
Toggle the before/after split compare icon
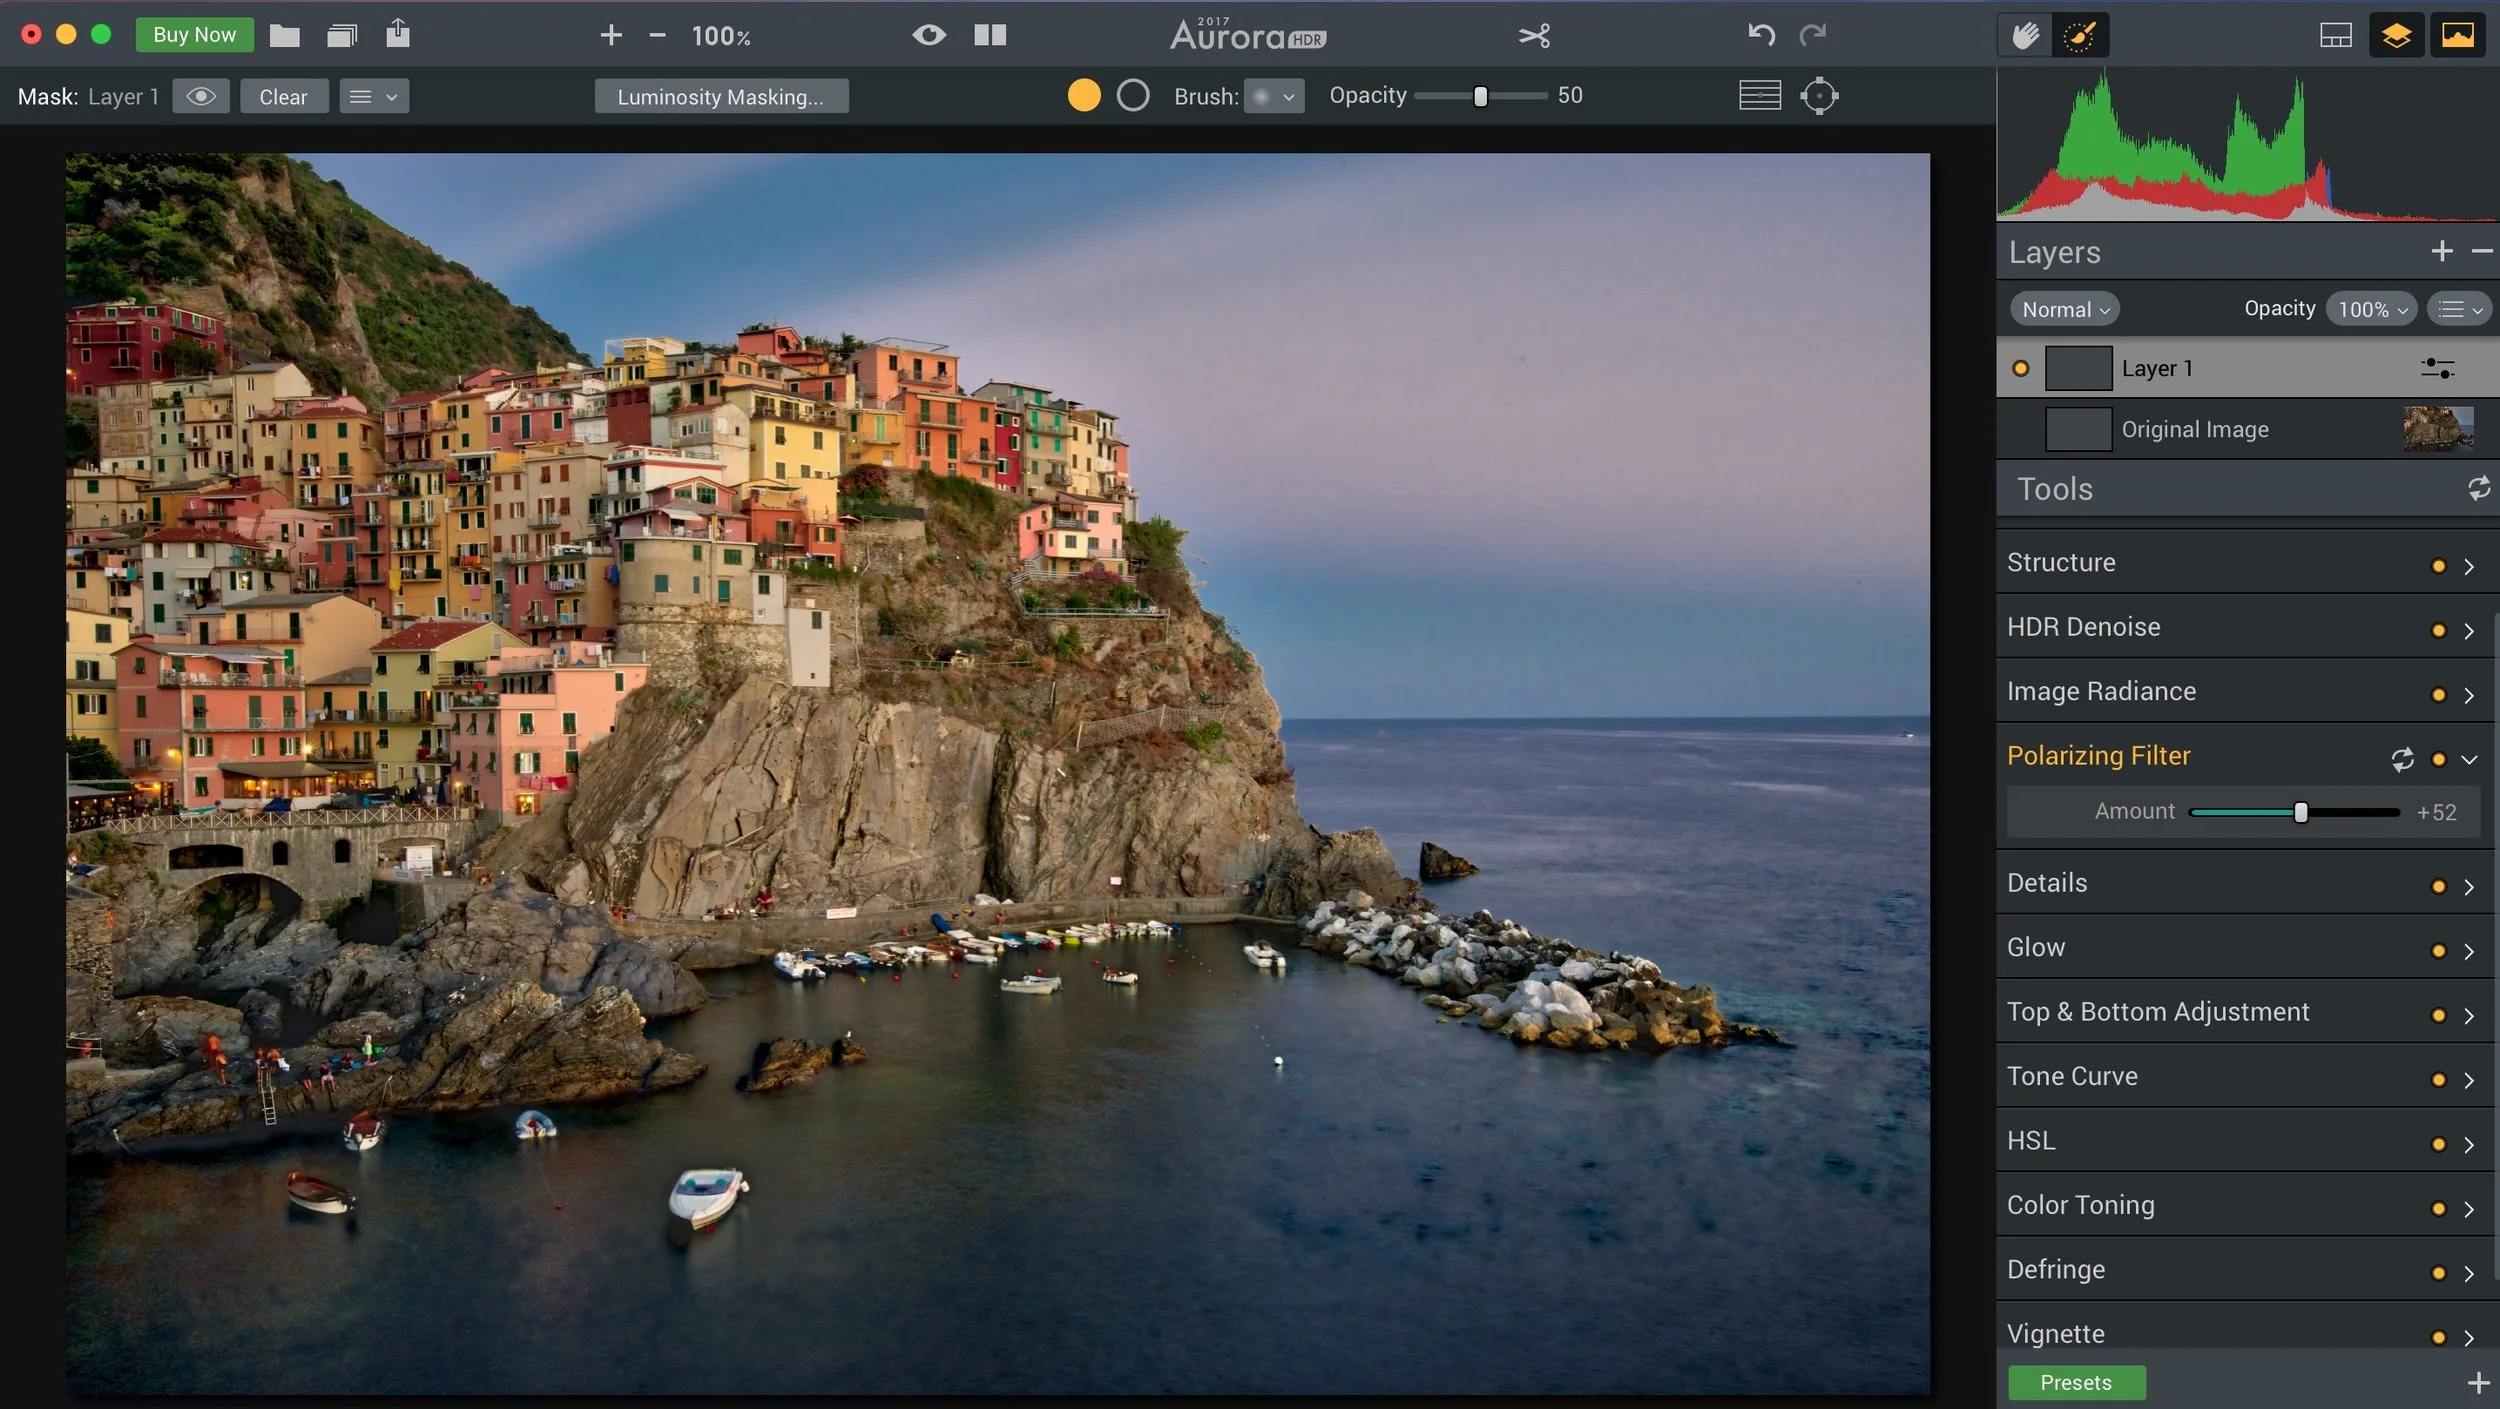(990, 35)
